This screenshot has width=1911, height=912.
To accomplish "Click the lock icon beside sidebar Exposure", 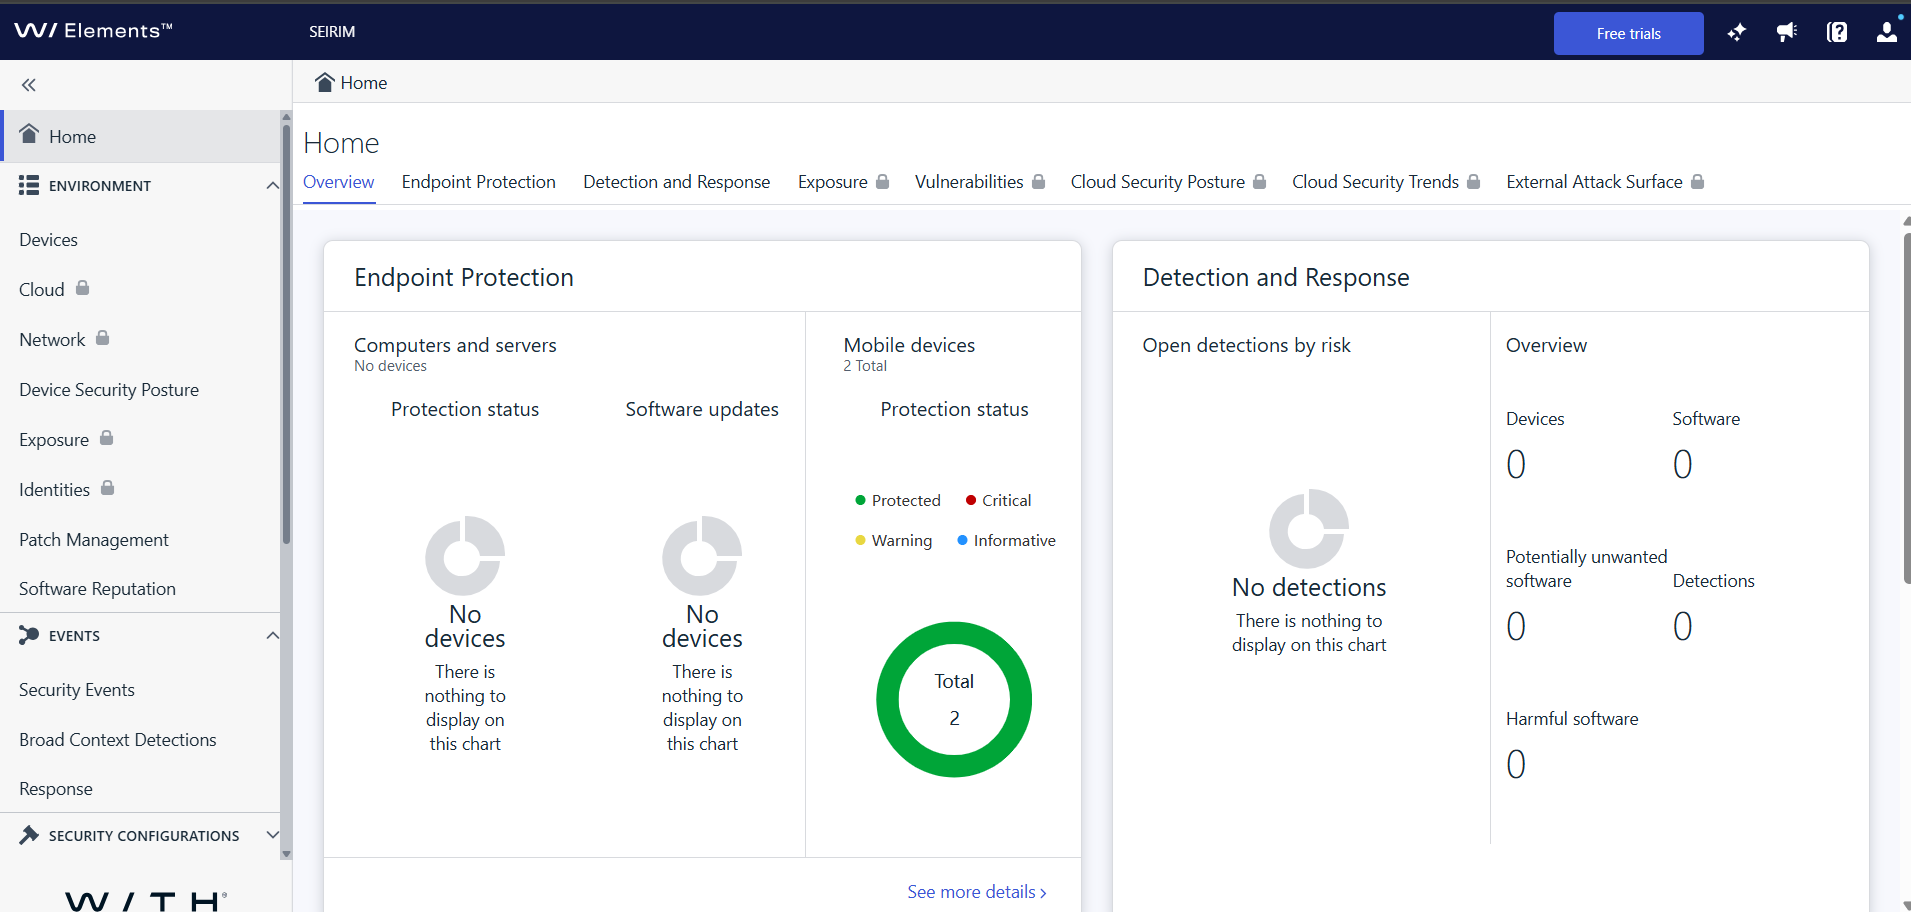I will tap(107, 438).
